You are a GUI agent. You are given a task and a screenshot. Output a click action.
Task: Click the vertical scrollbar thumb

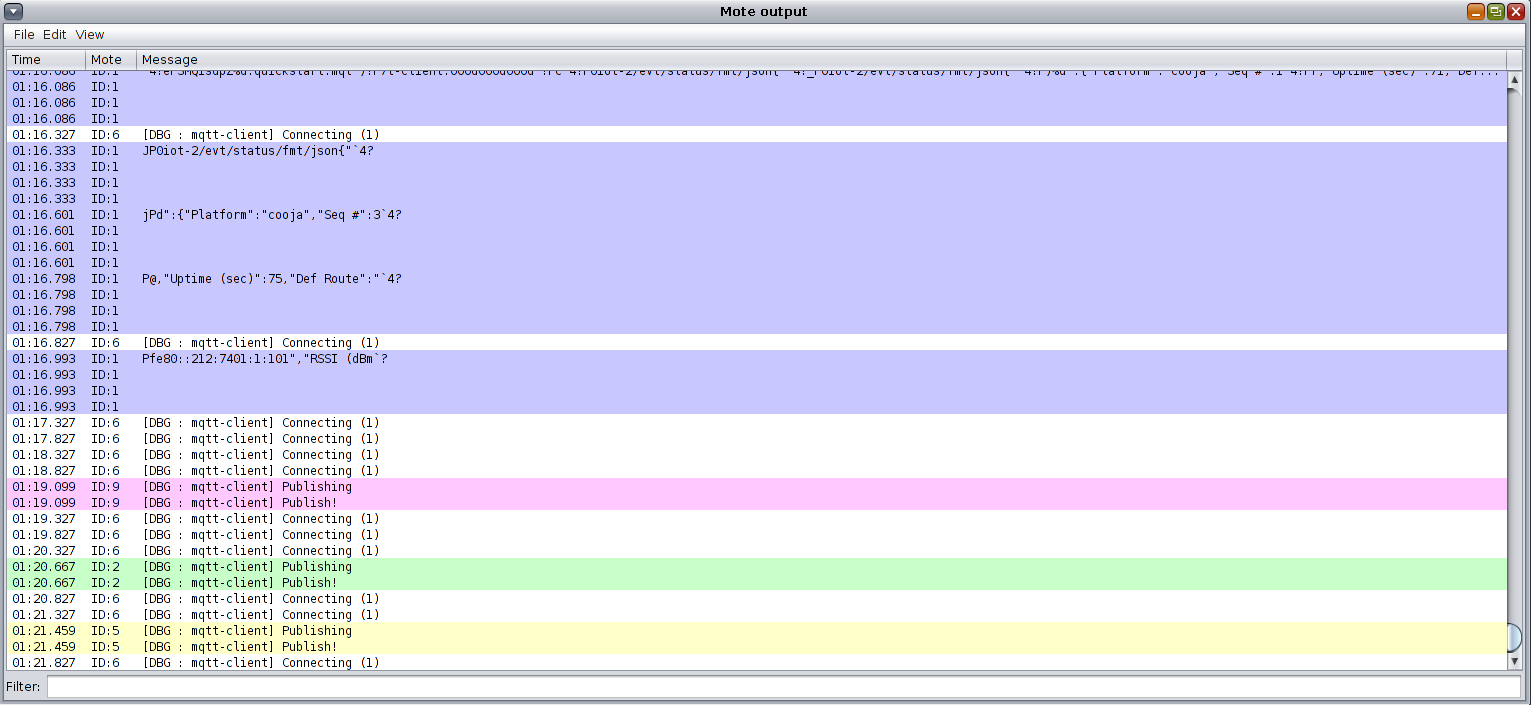click(x=1514, y=636)
